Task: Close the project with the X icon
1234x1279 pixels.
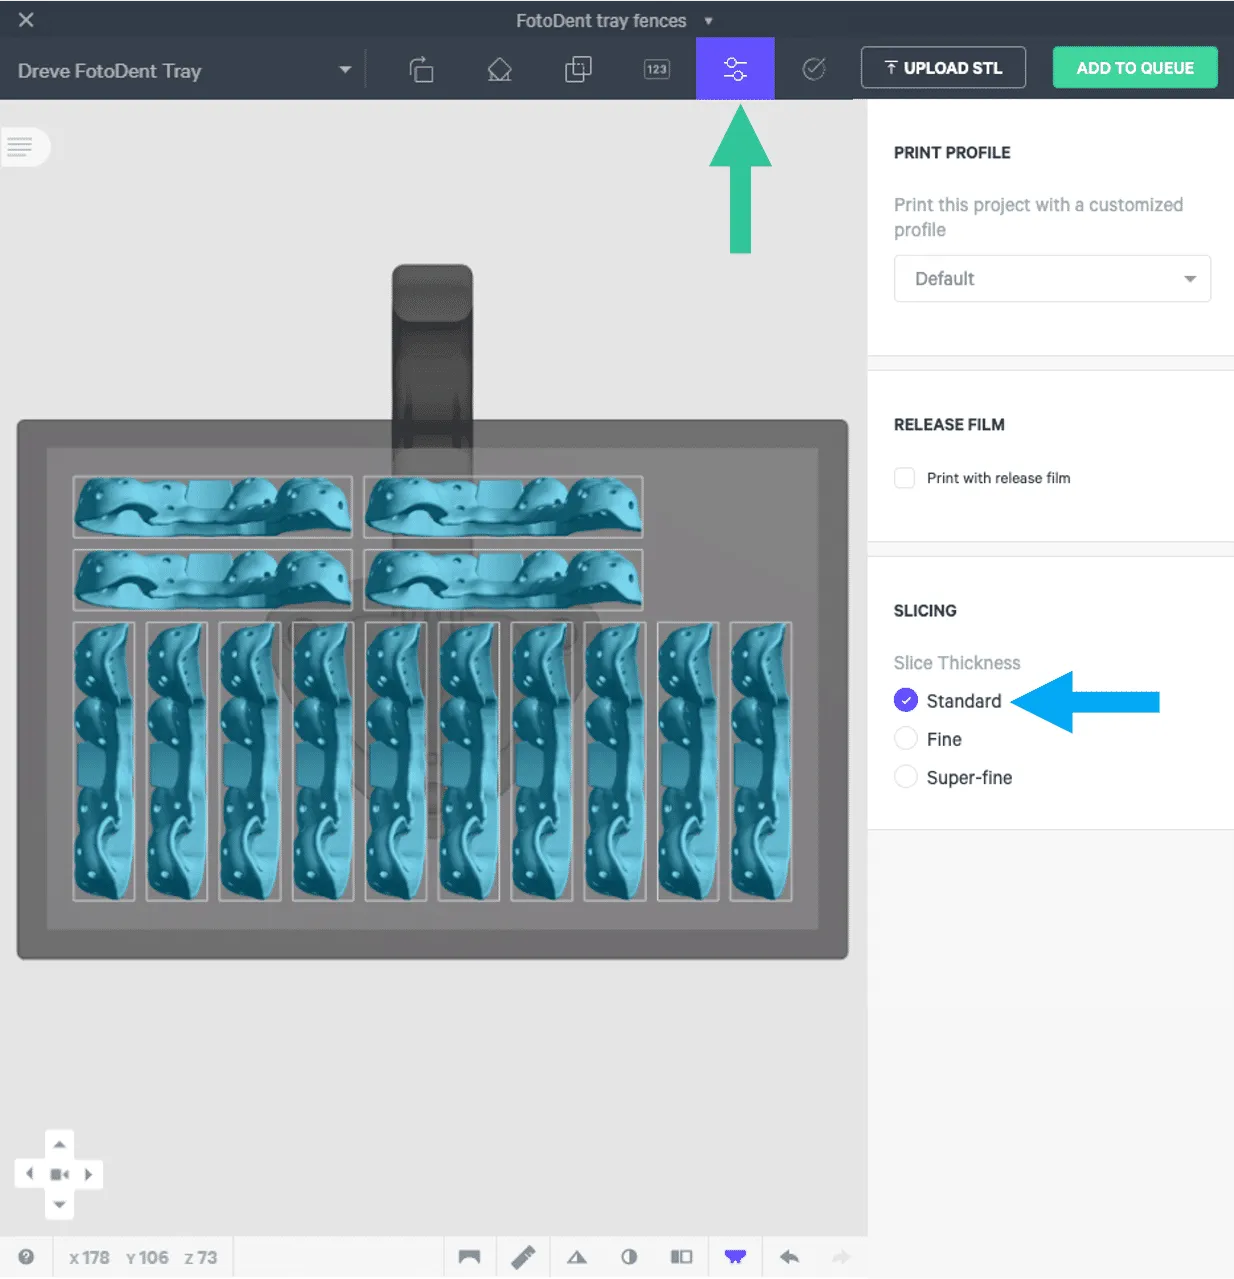Action: click(x=26, y=19)
